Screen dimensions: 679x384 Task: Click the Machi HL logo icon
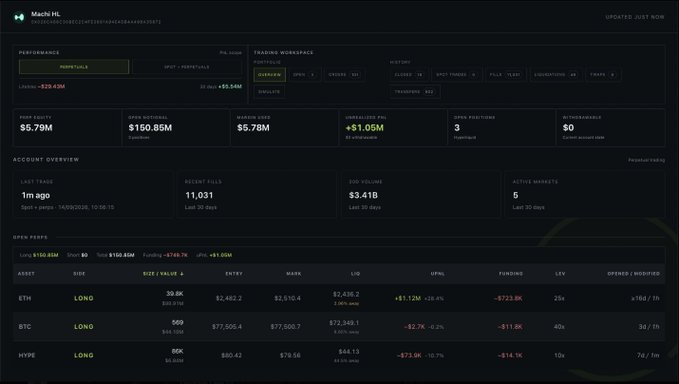[19, 17]
